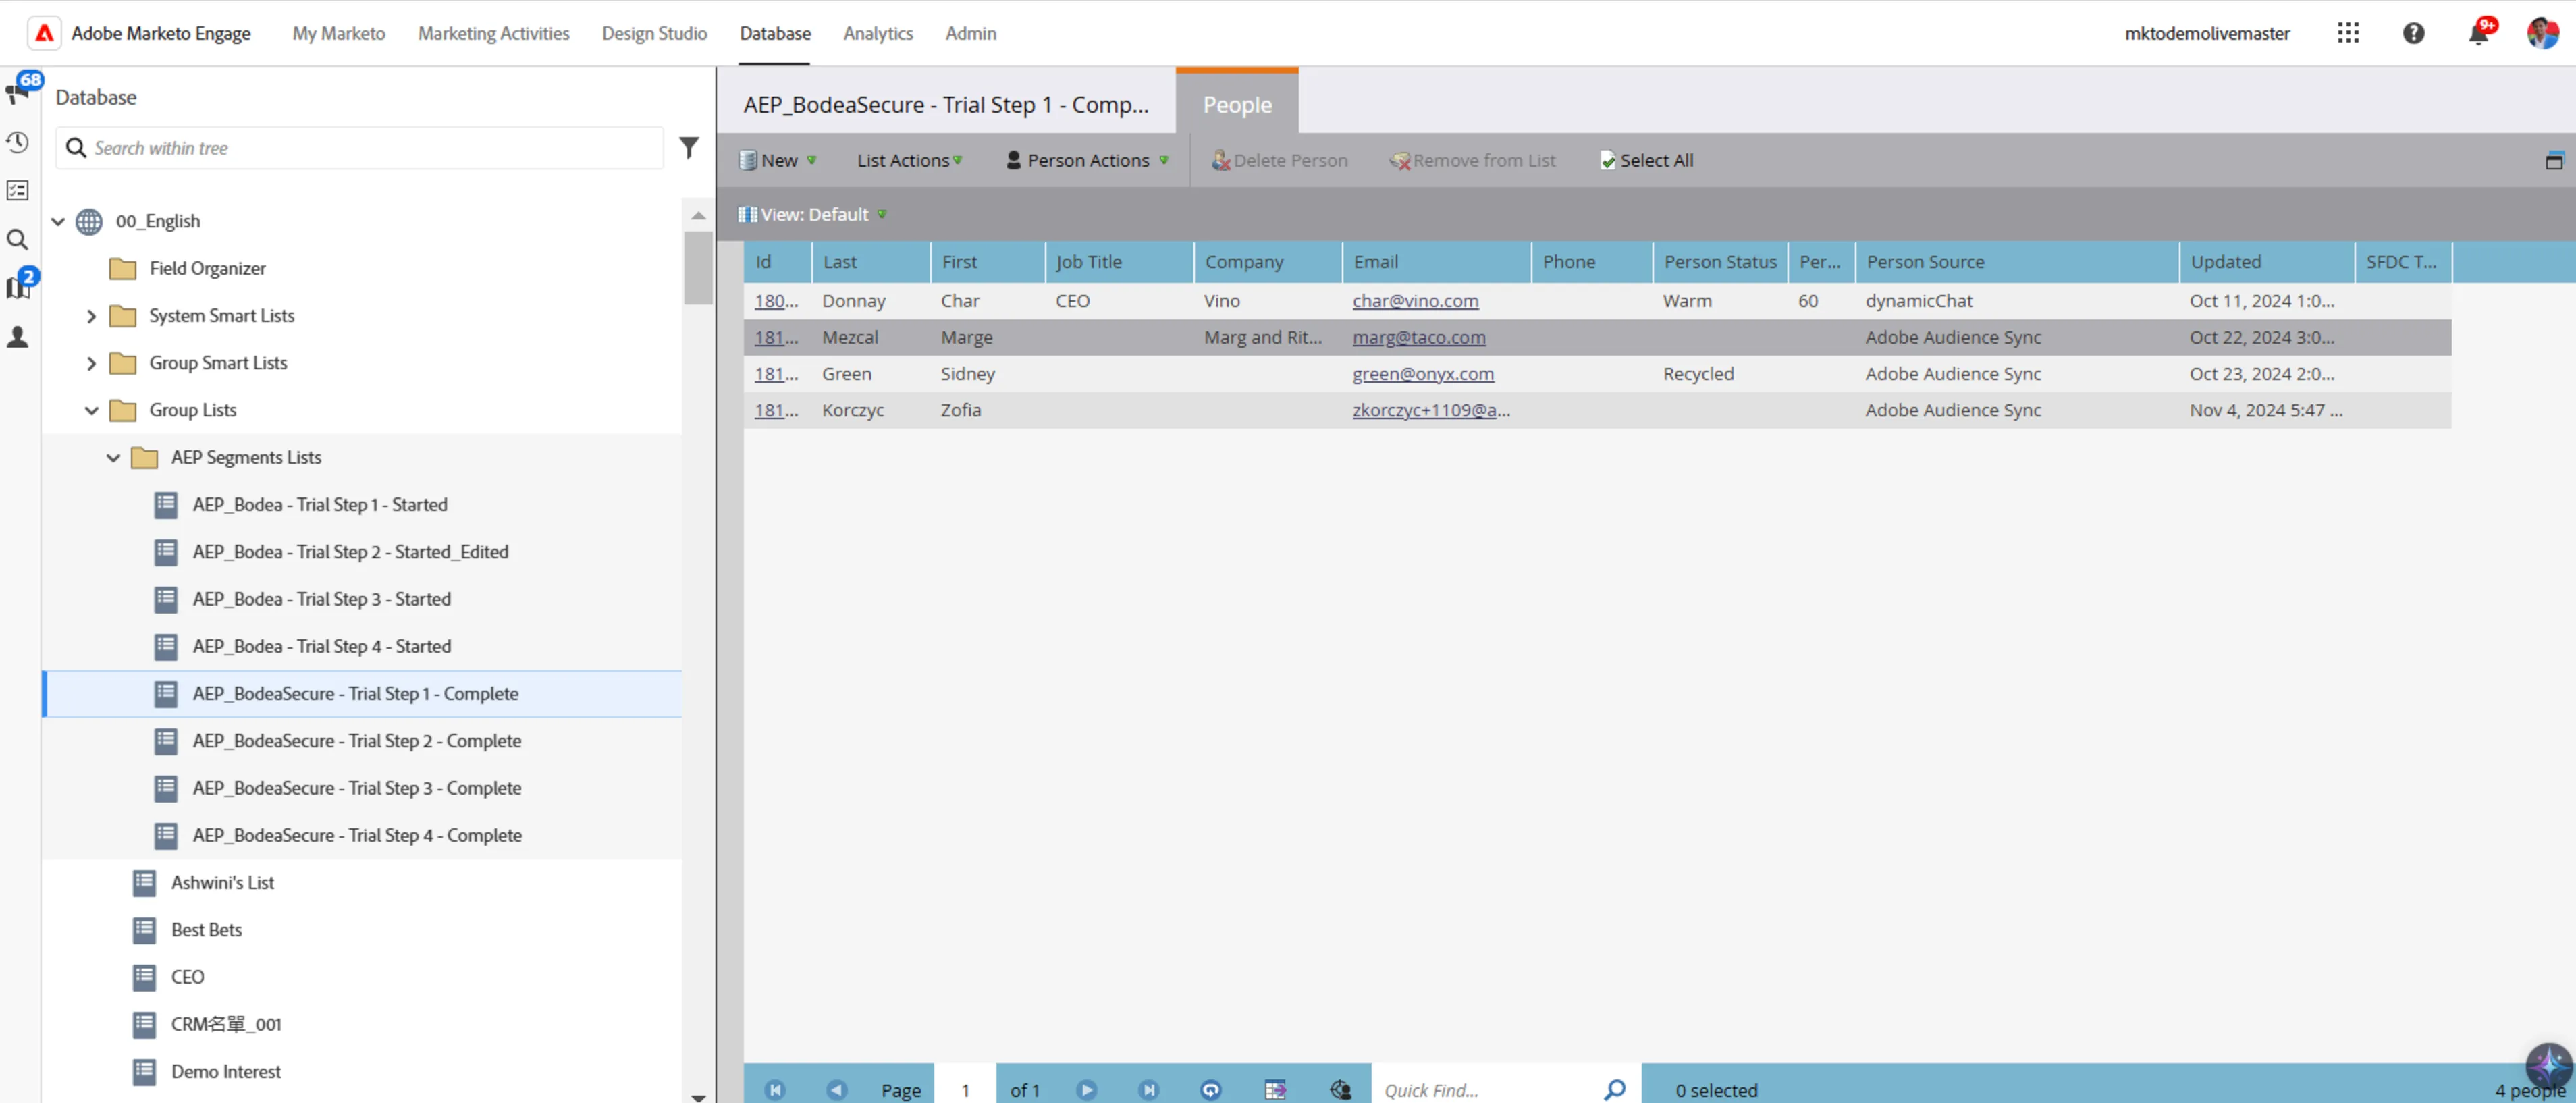The width and height of the screenshot is (2576, 1103).
Task: Click the tree filter funnel icon
Action: [689, 148]
